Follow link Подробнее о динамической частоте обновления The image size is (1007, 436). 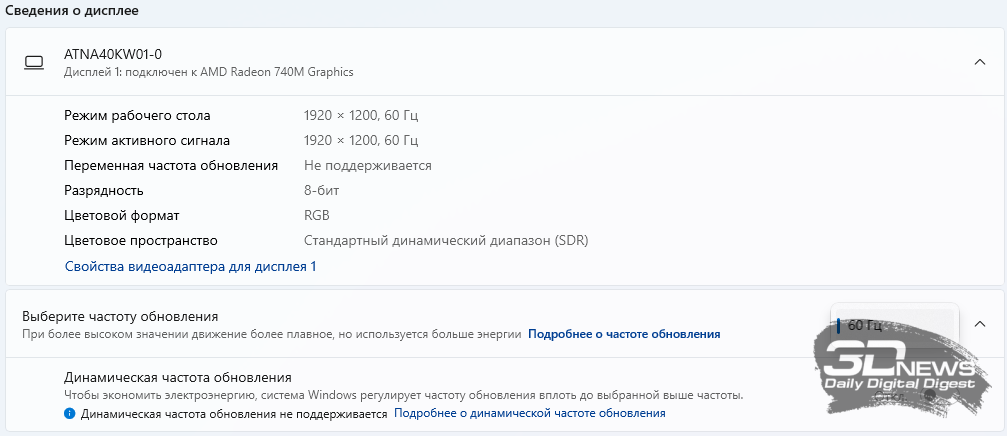pyautogui.click(x=529, y=413)
